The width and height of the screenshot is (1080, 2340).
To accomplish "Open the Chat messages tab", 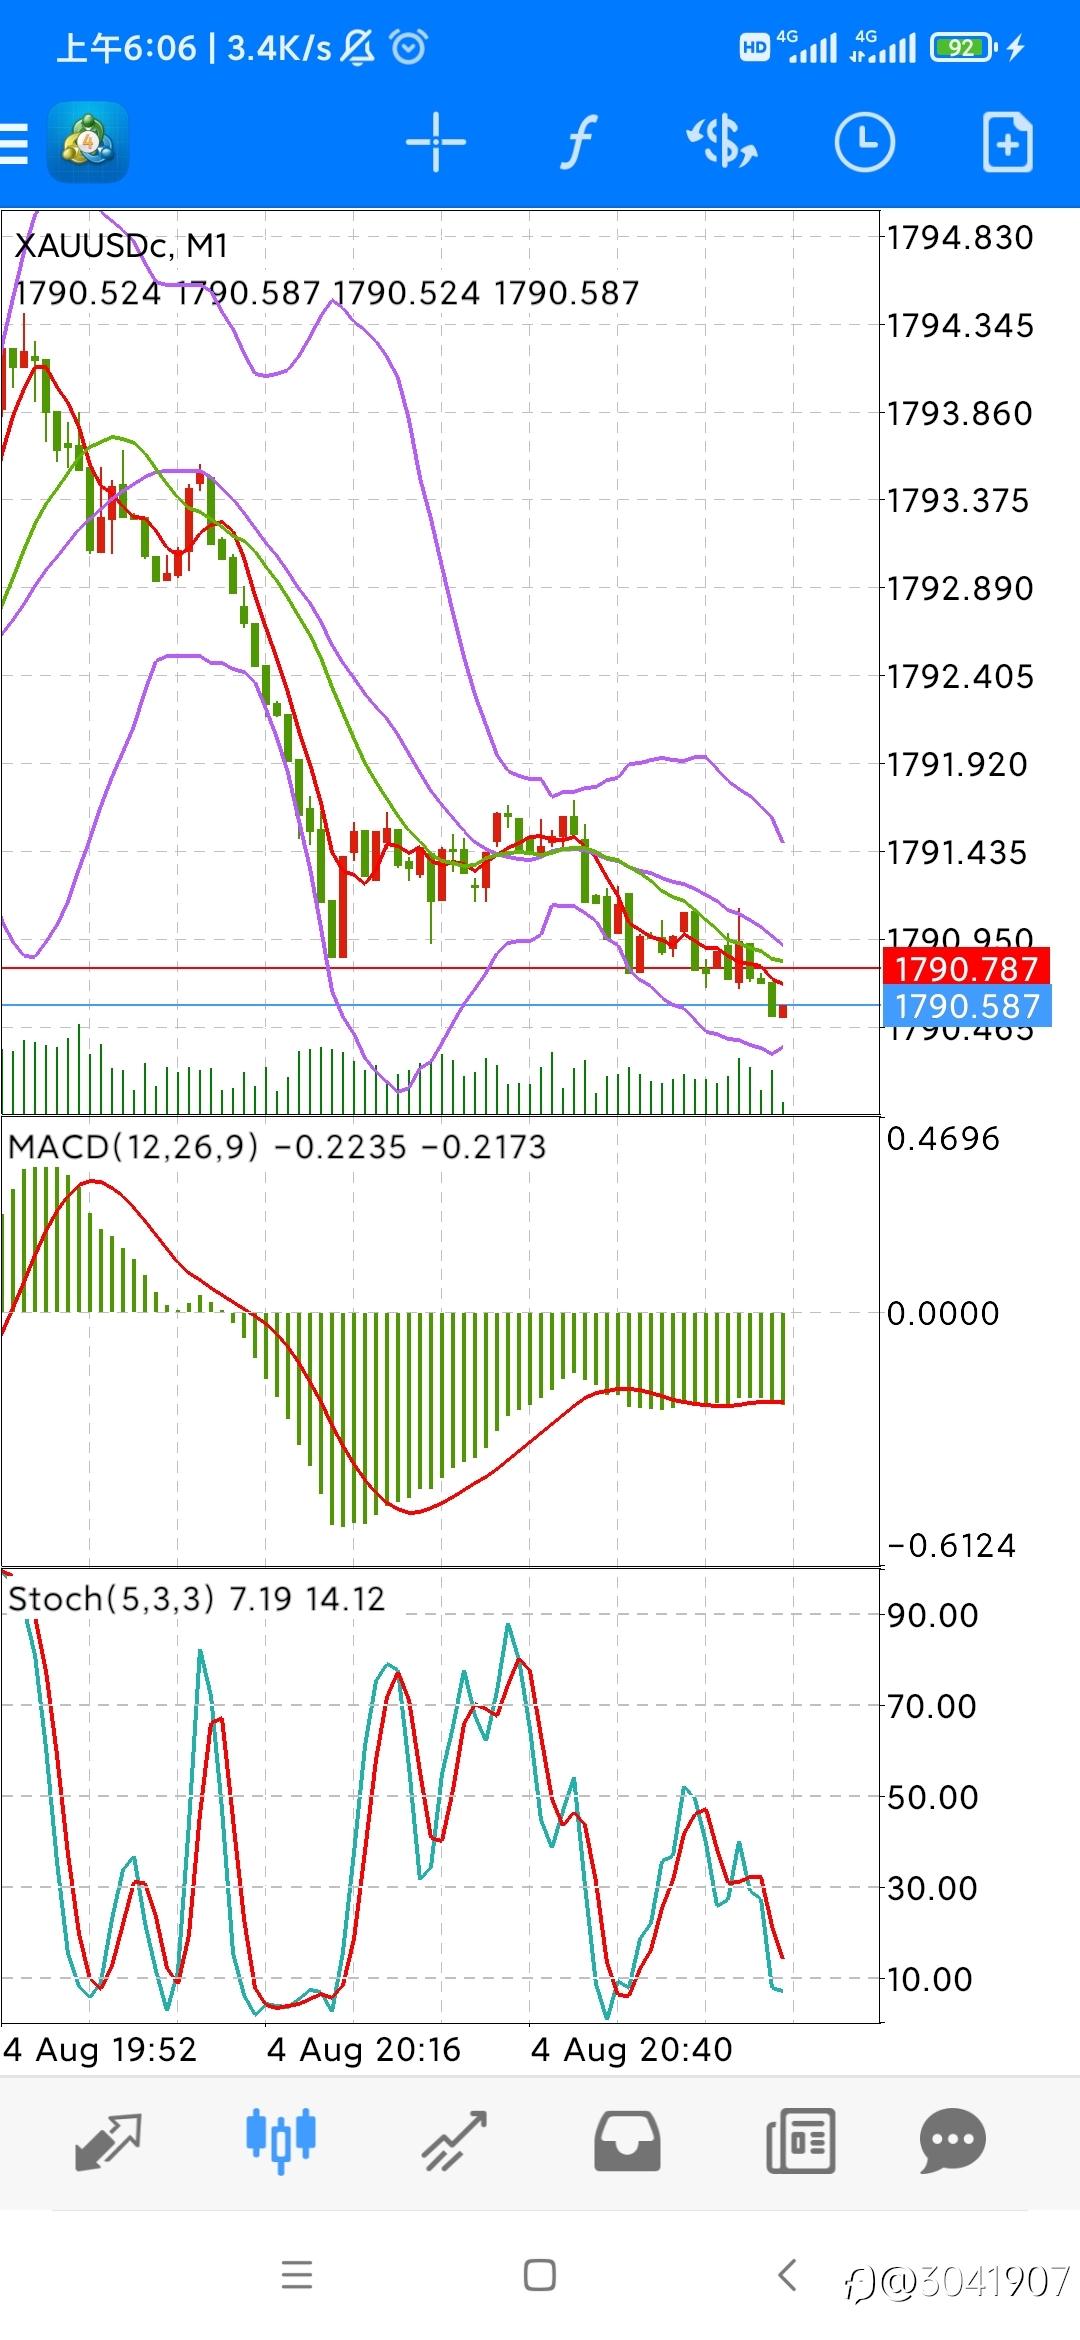I will coord(953,2141).
